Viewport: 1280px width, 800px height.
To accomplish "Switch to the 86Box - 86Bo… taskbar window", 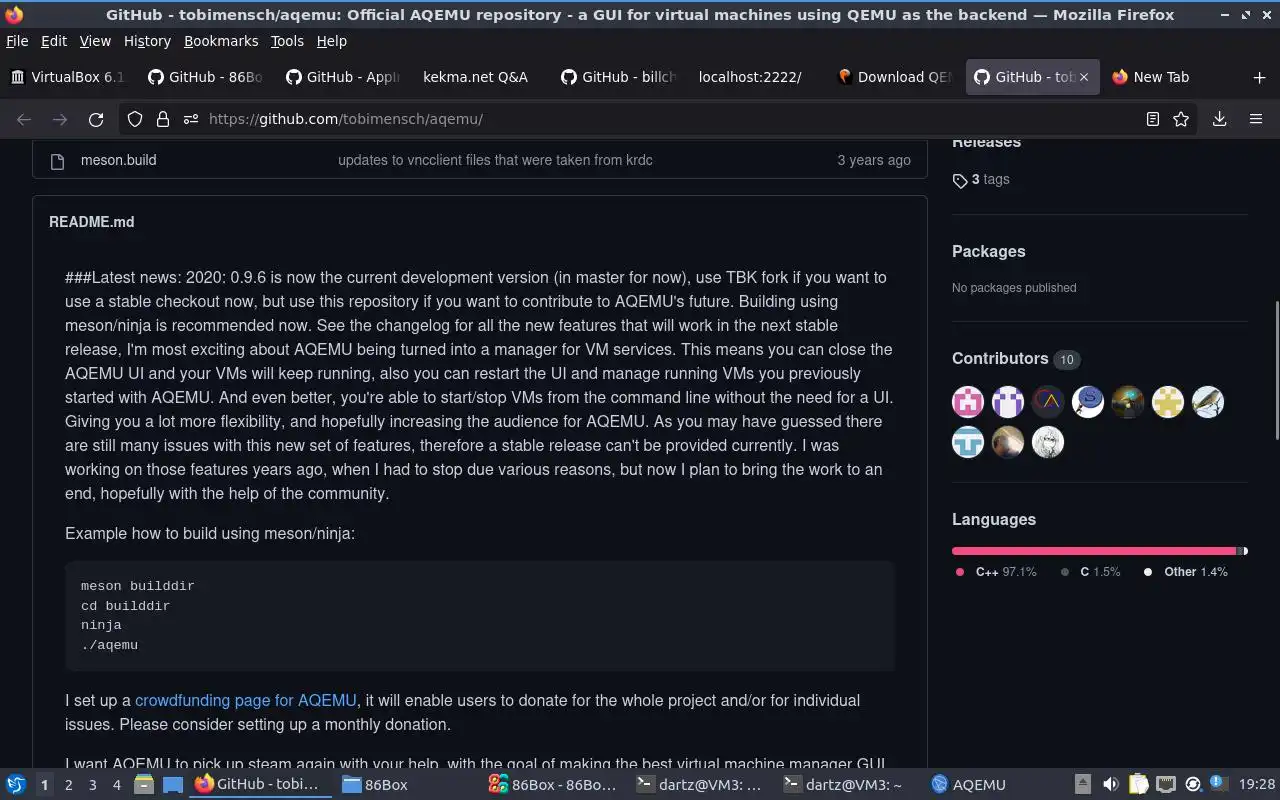I will coord(552,785).
